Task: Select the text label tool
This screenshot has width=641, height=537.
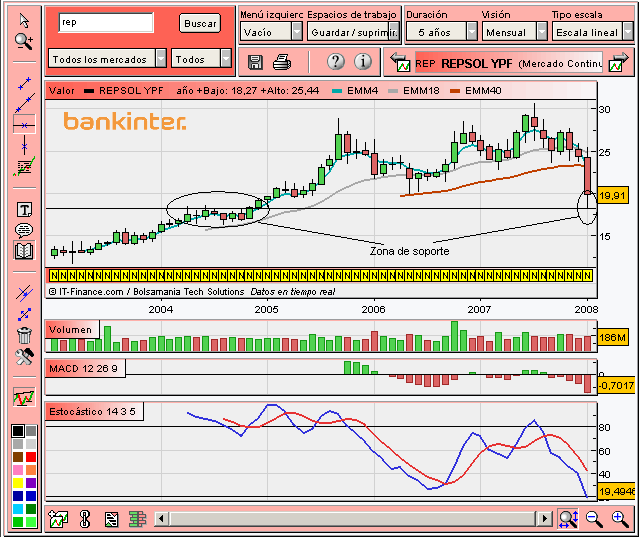Action: click(x=25, y=210)
